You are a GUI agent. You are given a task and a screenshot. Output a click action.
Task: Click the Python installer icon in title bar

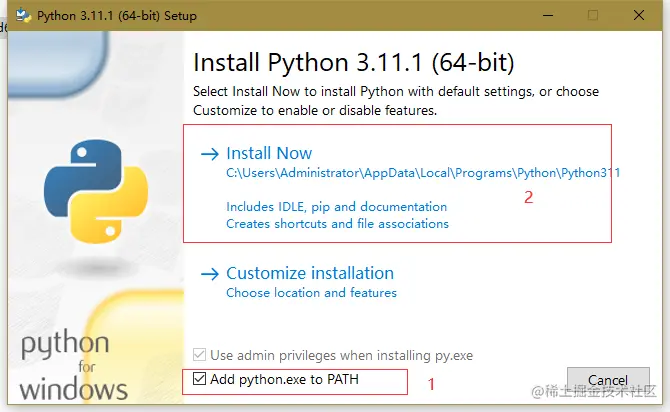click(x=24, y=15)
